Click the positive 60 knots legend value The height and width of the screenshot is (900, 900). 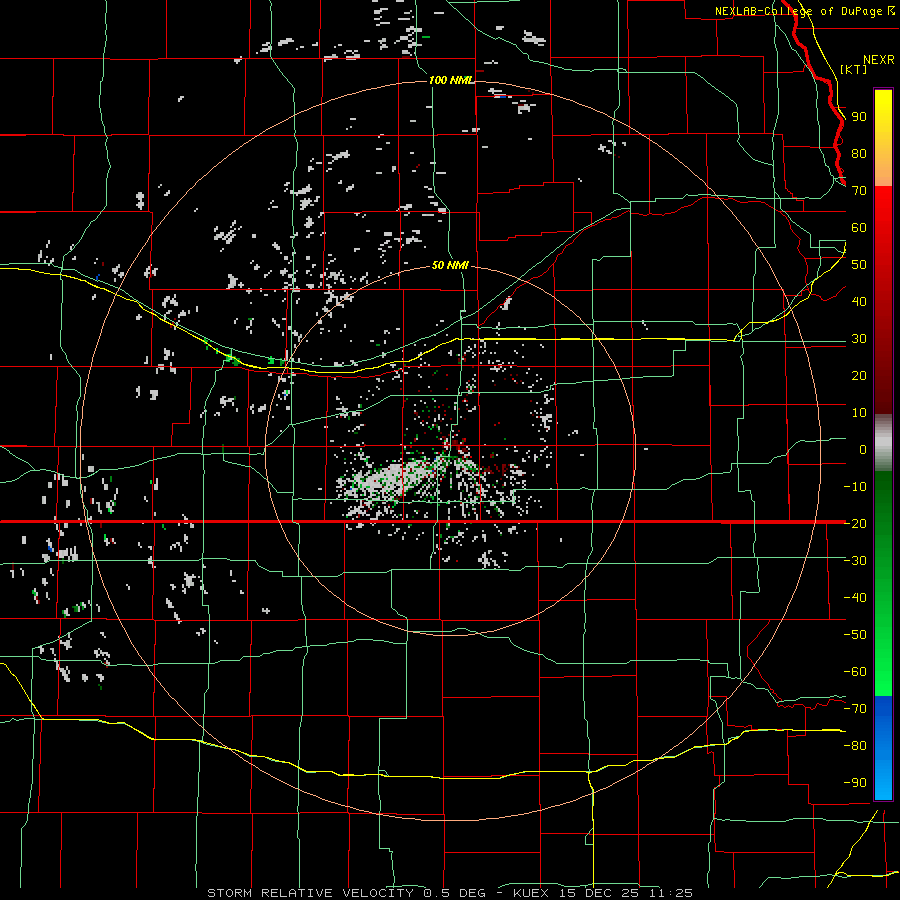point(859,228)
